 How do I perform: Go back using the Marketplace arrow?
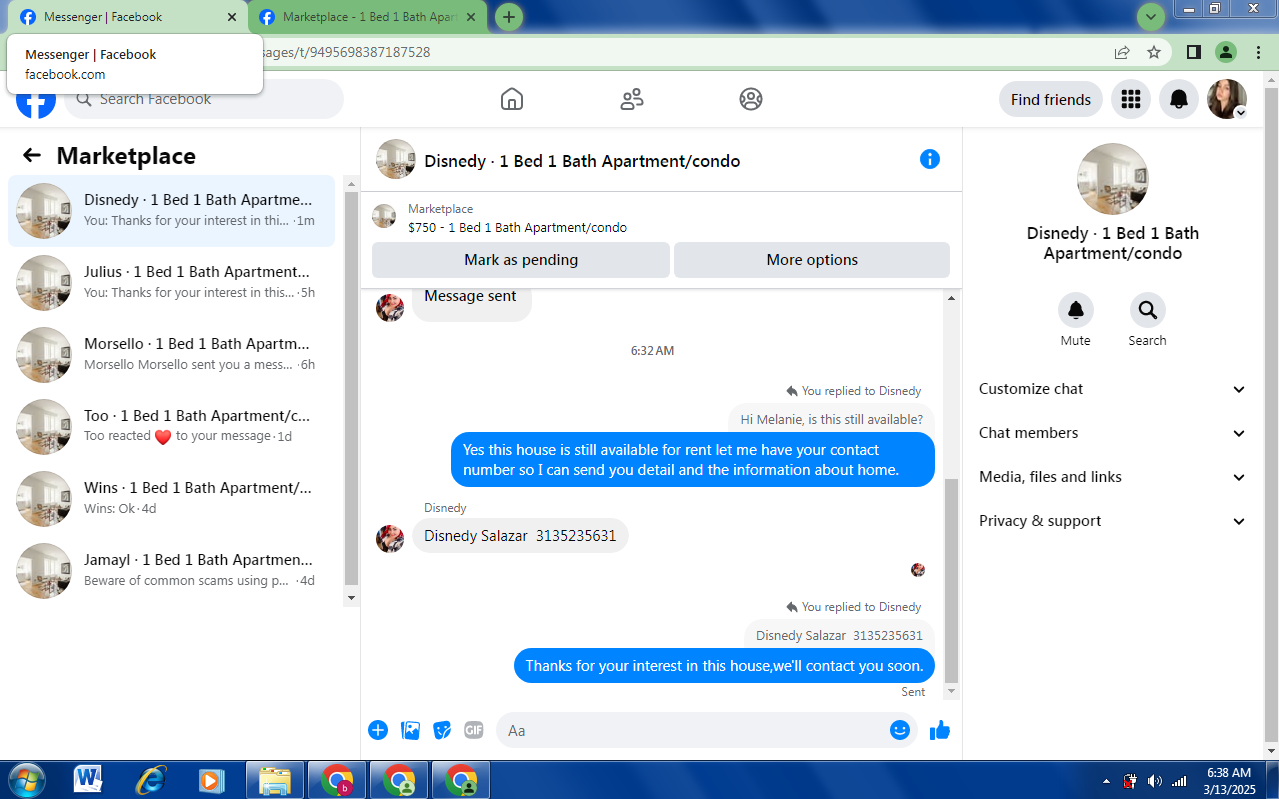point(32,156)
